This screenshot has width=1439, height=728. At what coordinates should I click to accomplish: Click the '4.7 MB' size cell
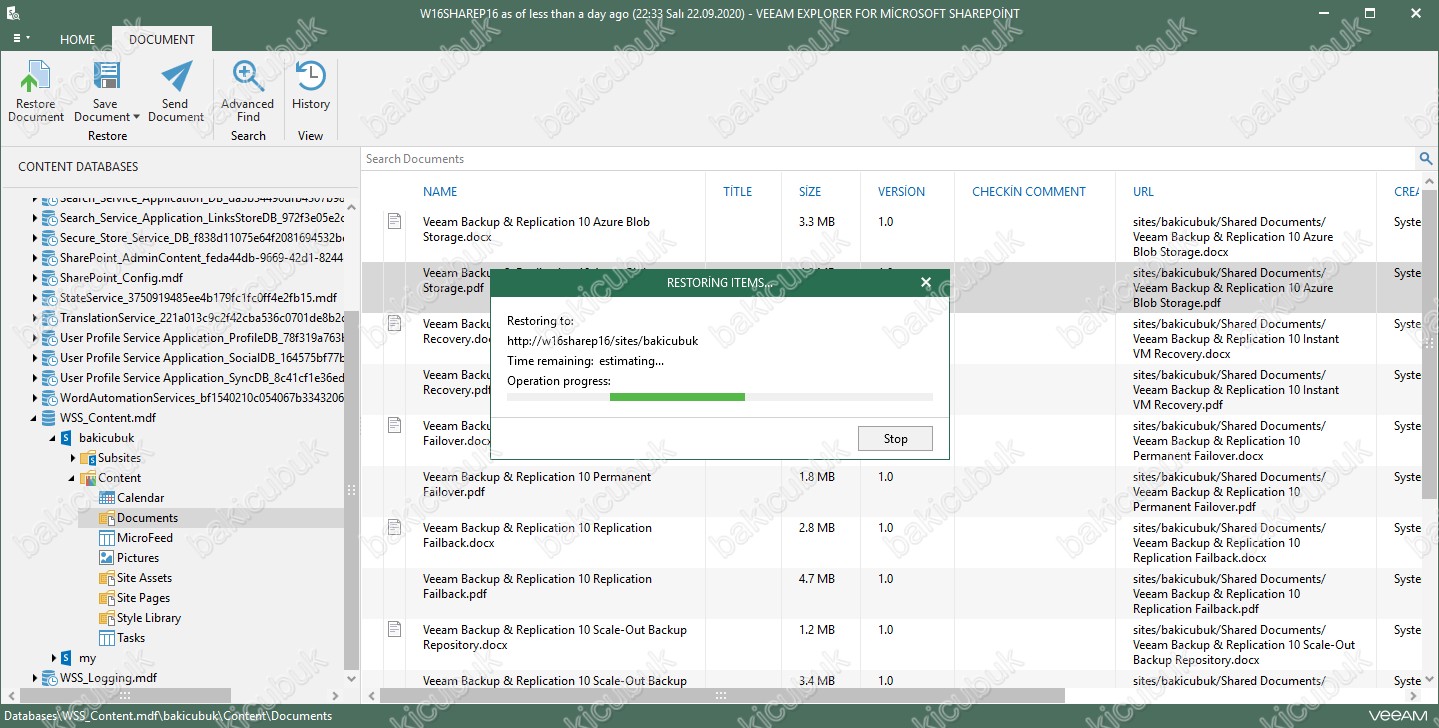[x=816, y=579]
